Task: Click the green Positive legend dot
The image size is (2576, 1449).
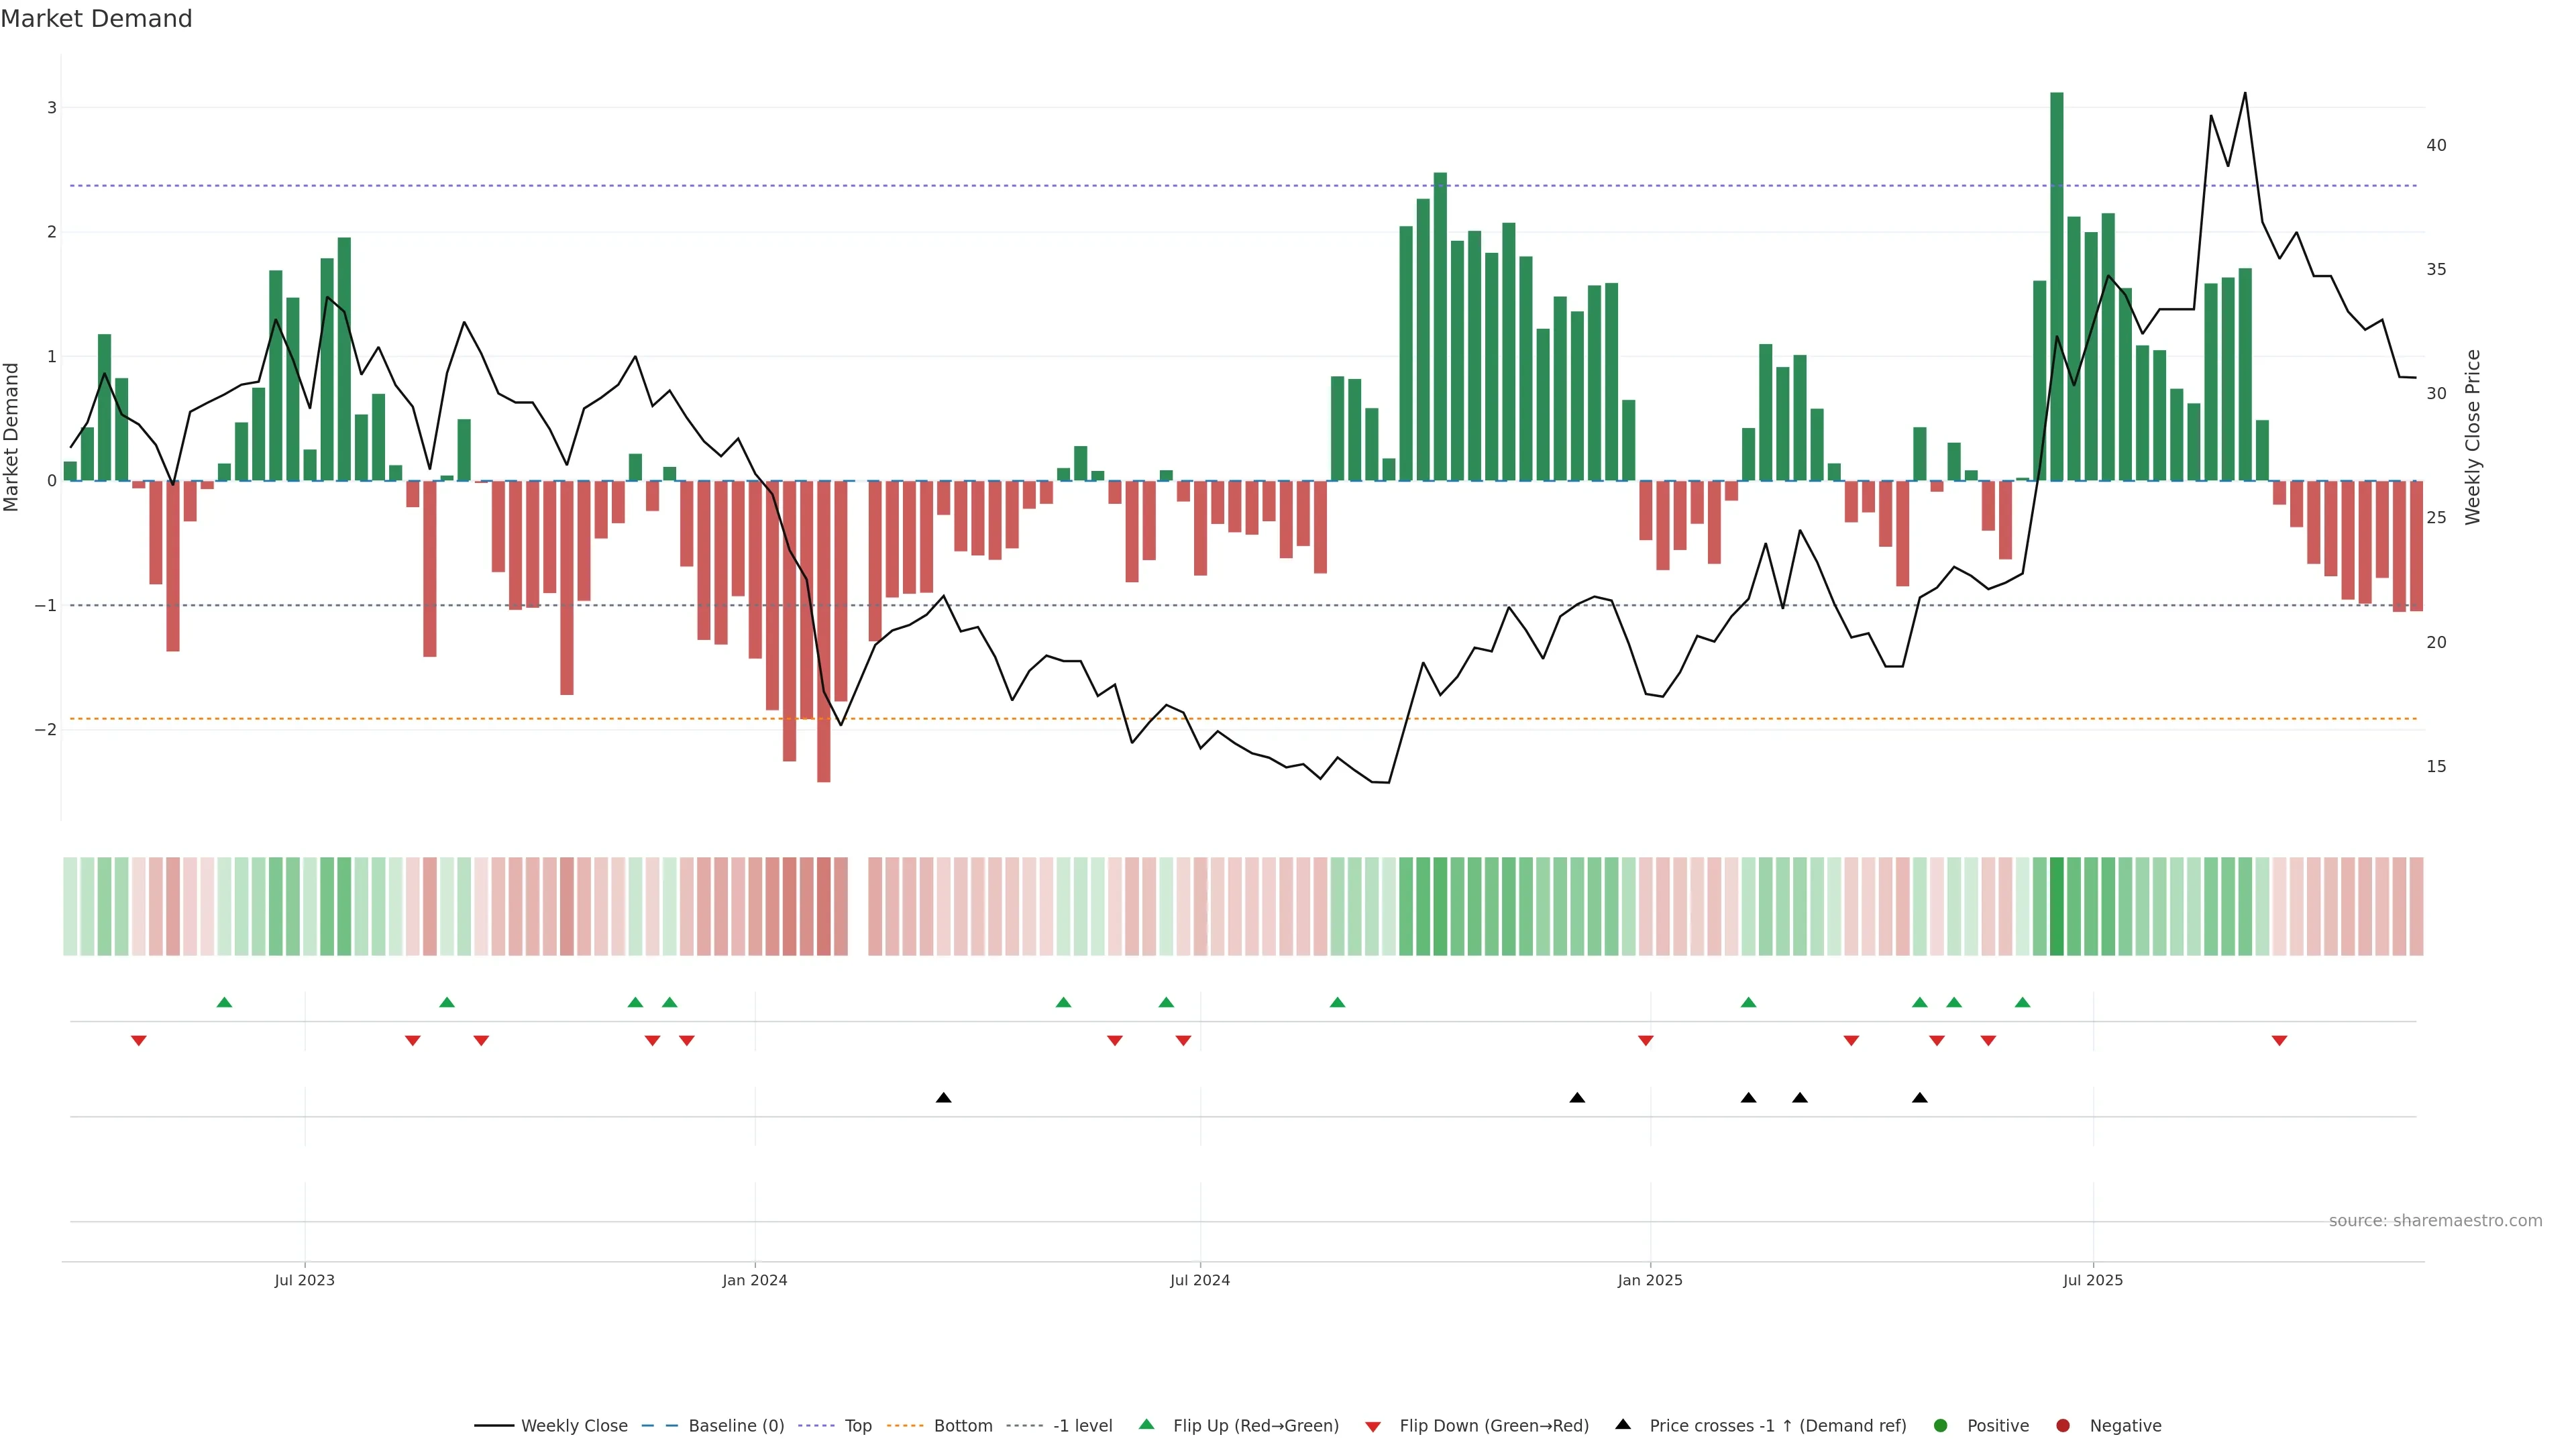Action: pyautogui.click(x=1941, y=1426)
